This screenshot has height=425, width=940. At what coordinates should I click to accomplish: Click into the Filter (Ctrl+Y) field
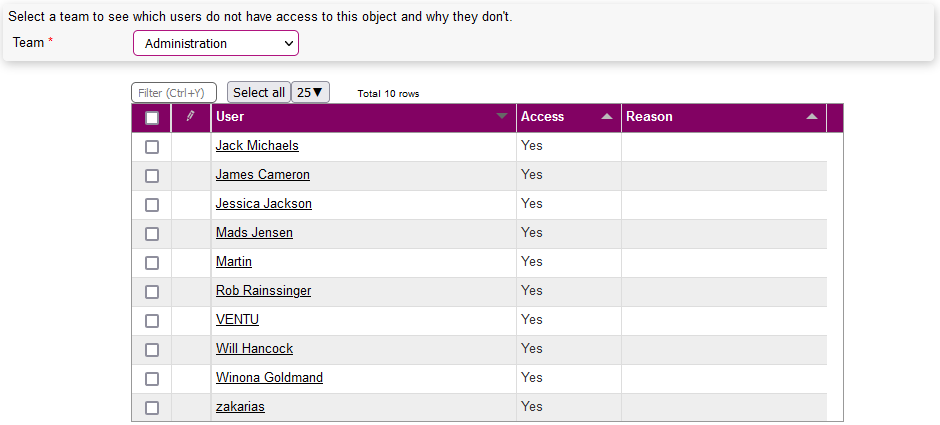pyautogui.click(x=174, y=93)
